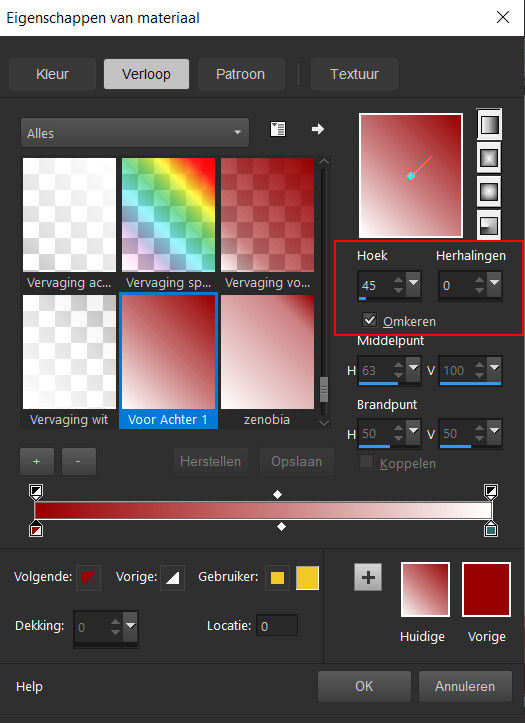The width and height of the screenshot is (525, 723).
Task: Switch to the Kleur tab
Action: (x=52, y=74)
